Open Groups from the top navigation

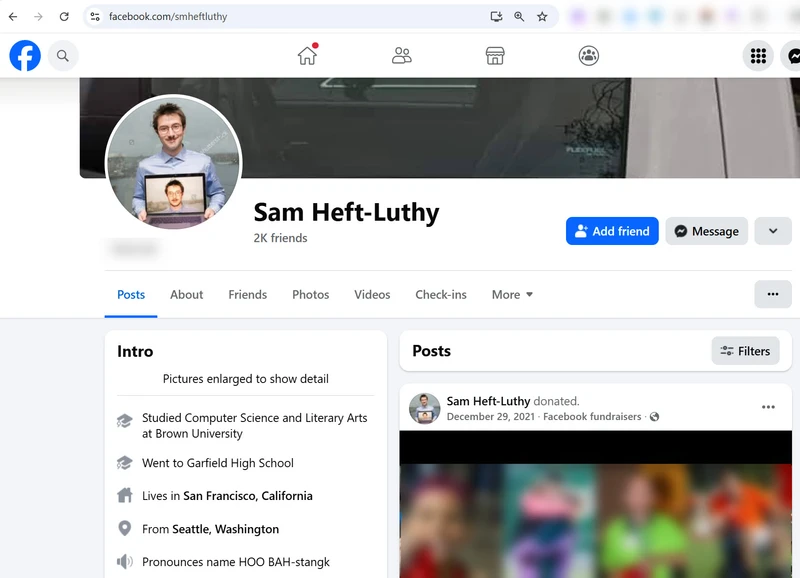coord(588,56)
